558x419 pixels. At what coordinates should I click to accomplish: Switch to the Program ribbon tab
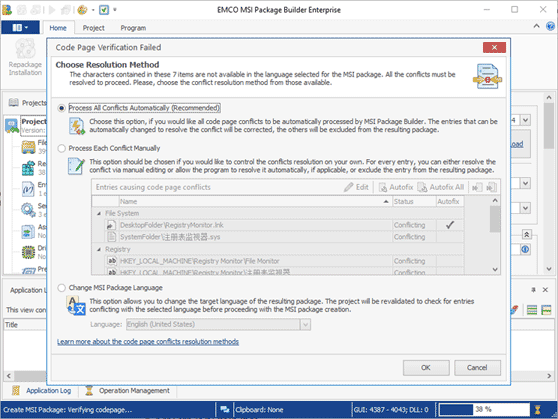point(133,28)
